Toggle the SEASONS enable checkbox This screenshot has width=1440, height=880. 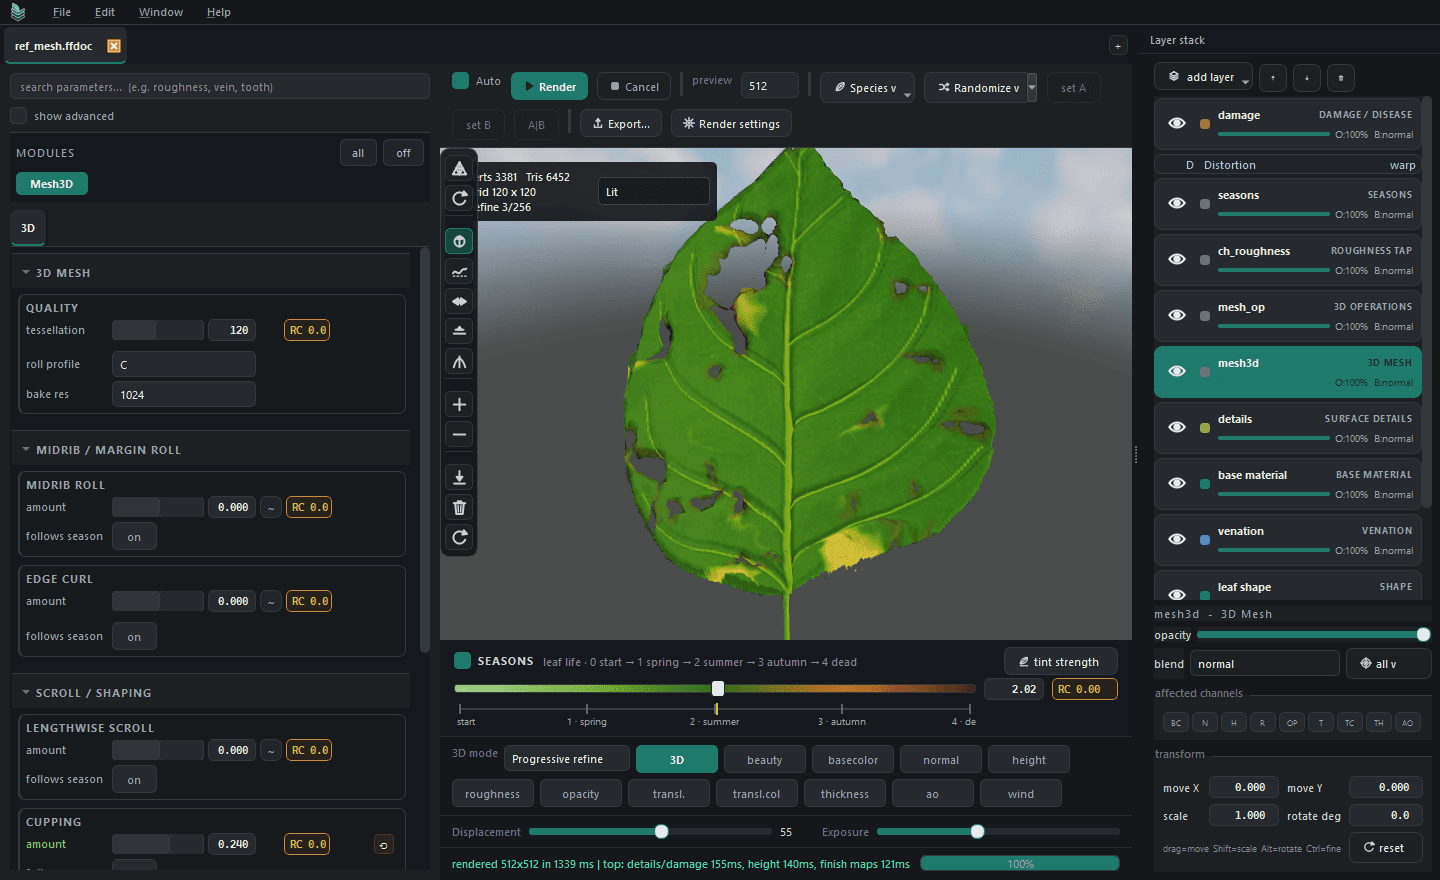[462, 661]
